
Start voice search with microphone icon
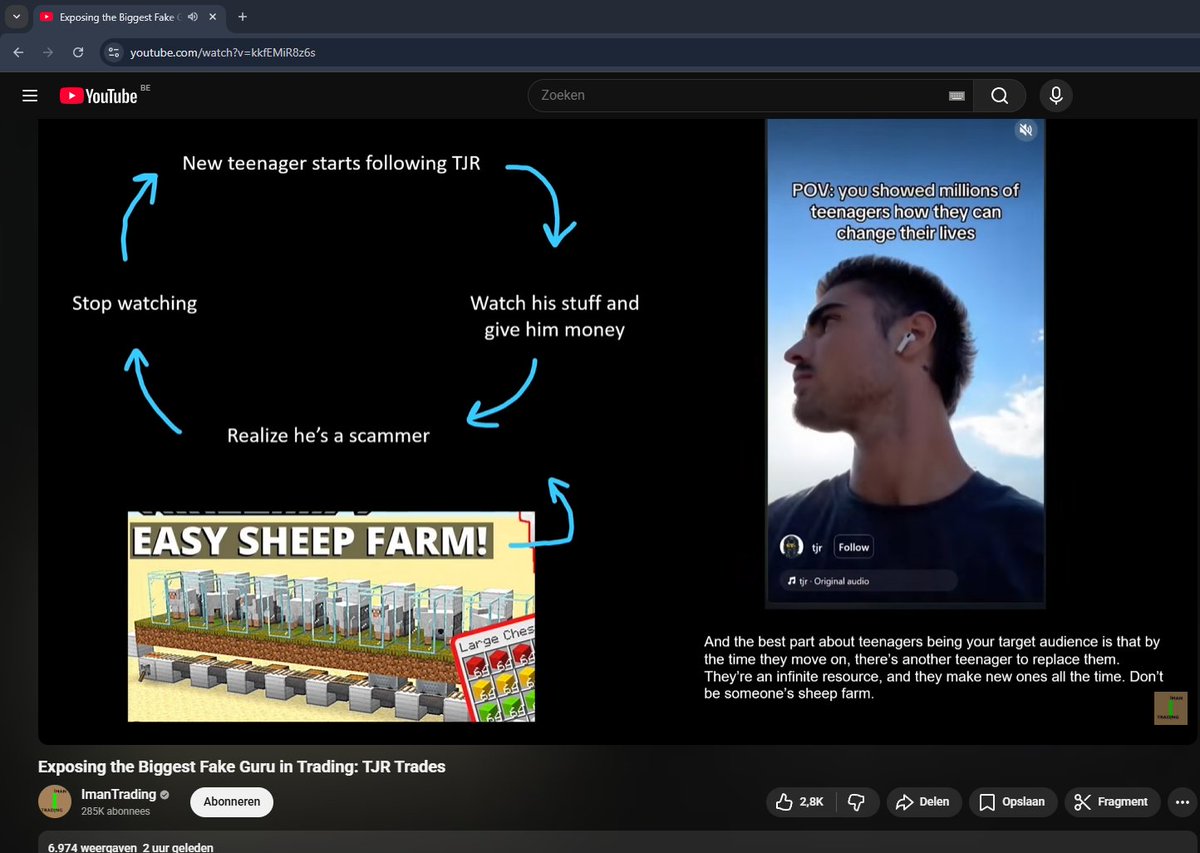click(1054, 95)
